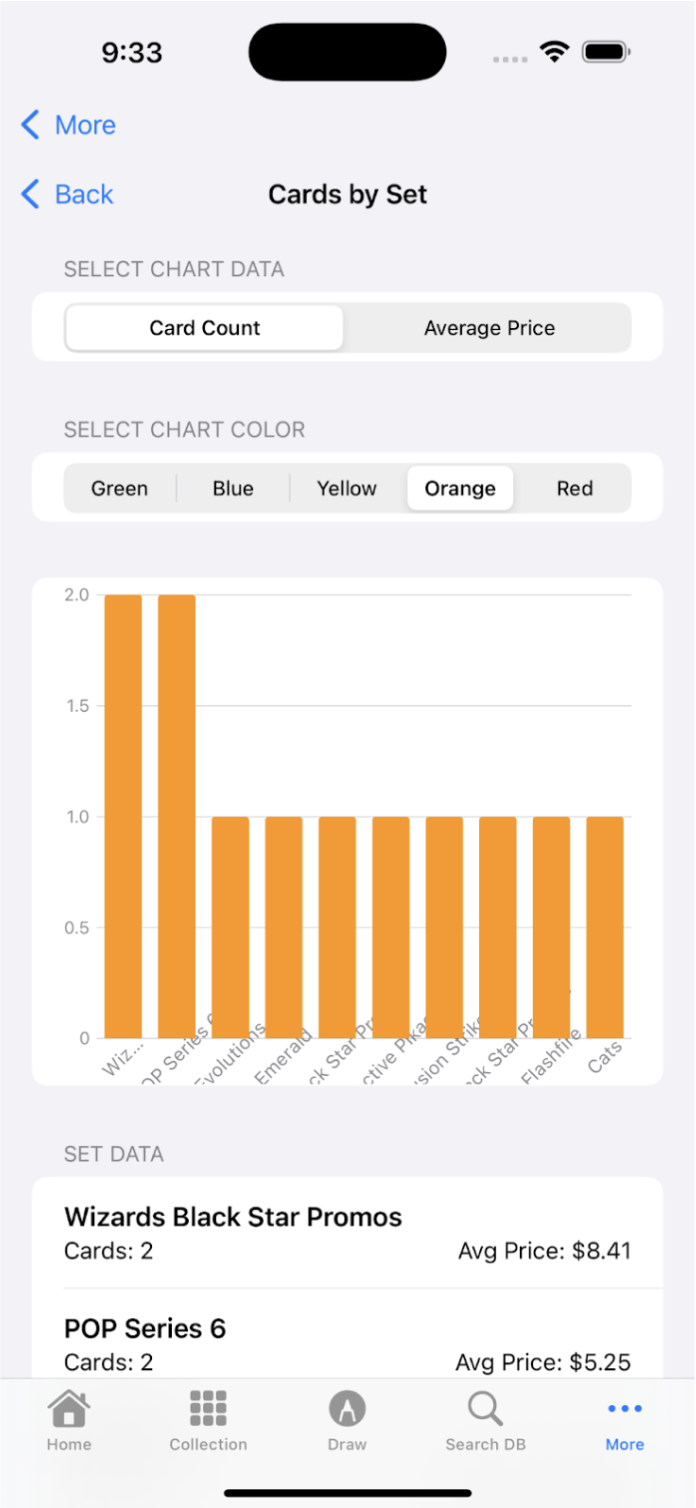Image resolution: width=696 pixels, height=1508 pixels.
Task: Switch to the More tab
Action: [624, 1420]
